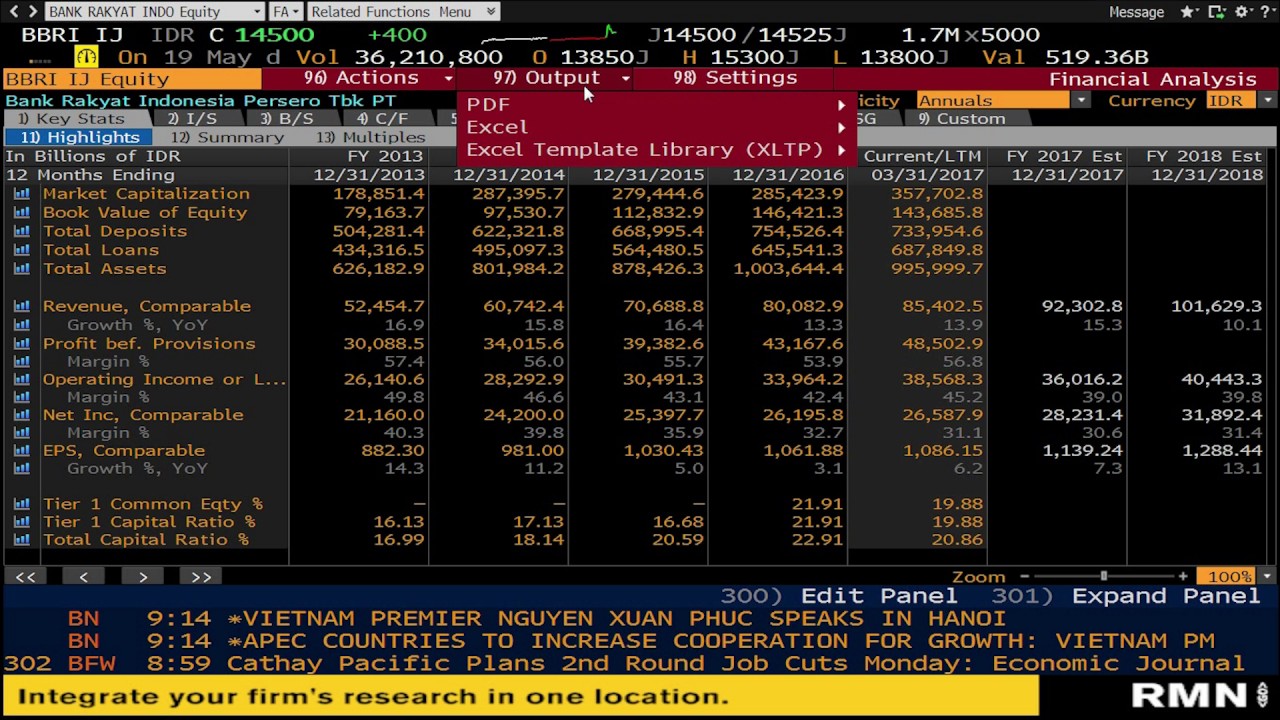Open the 9) Custom tab
This screenshot has width=1280, height=720.
click(962, 119)
